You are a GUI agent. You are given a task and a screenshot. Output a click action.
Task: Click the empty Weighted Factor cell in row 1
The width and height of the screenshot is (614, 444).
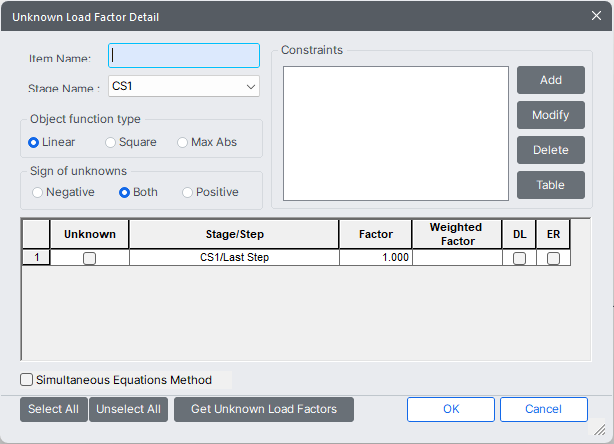click(457, 257)
